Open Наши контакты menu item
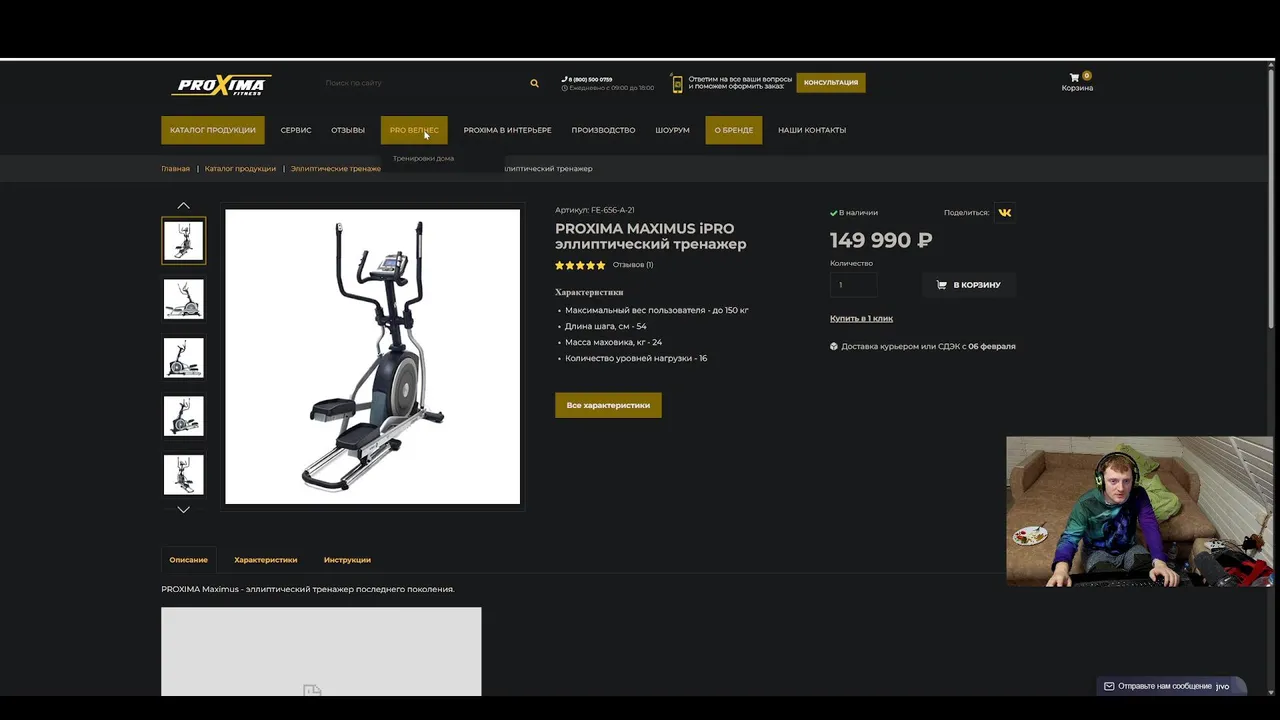The width and height of the screenshot is (1280, 720). 812,130
